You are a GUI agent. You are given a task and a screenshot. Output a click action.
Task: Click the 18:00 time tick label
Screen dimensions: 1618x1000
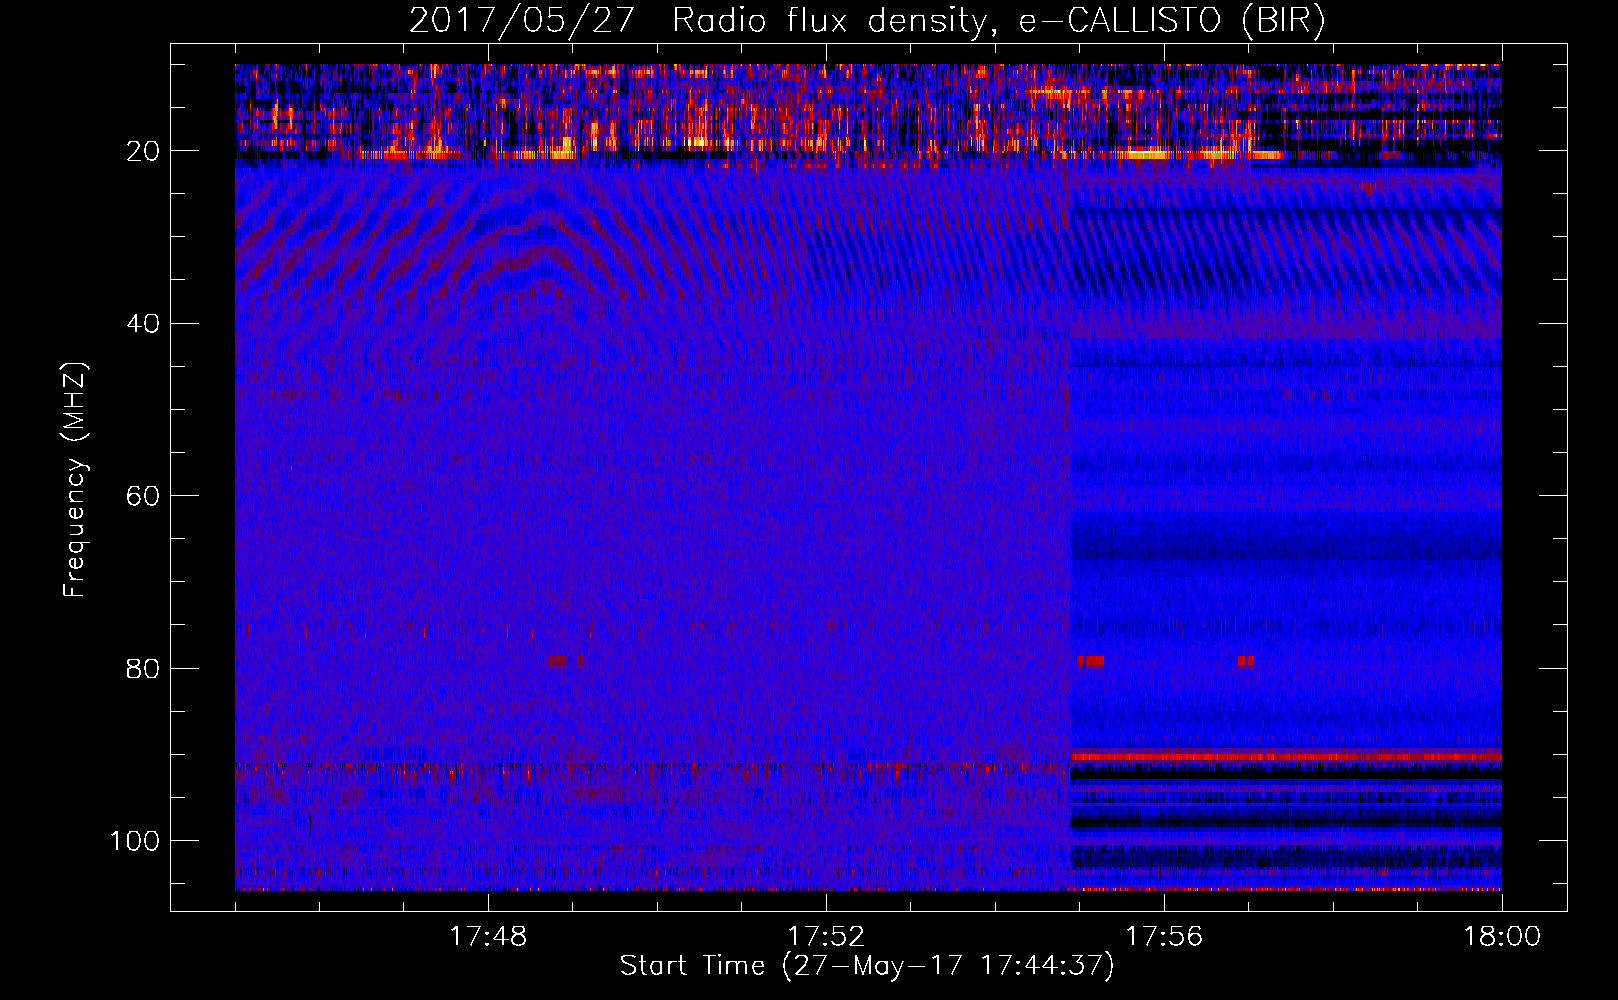click(x=1502, y=937)
